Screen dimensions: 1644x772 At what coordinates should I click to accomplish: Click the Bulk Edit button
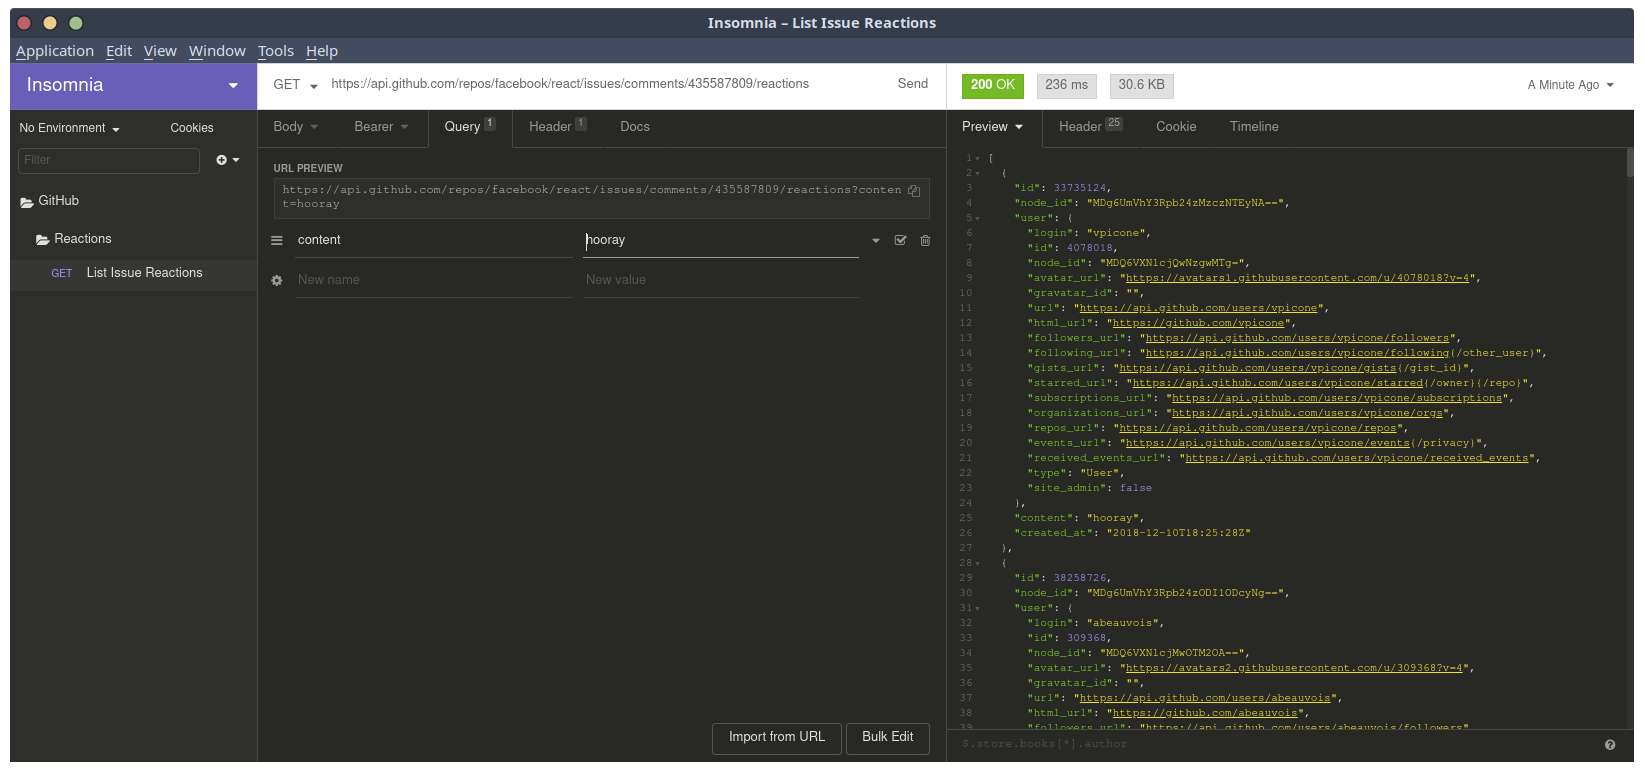point(888,738)
